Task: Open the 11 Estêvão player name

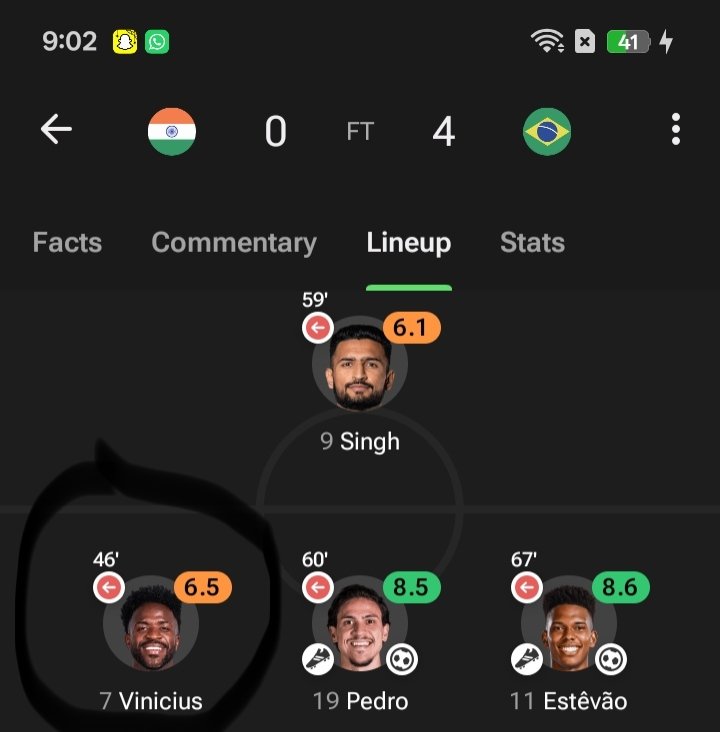Action: (568, 701)
